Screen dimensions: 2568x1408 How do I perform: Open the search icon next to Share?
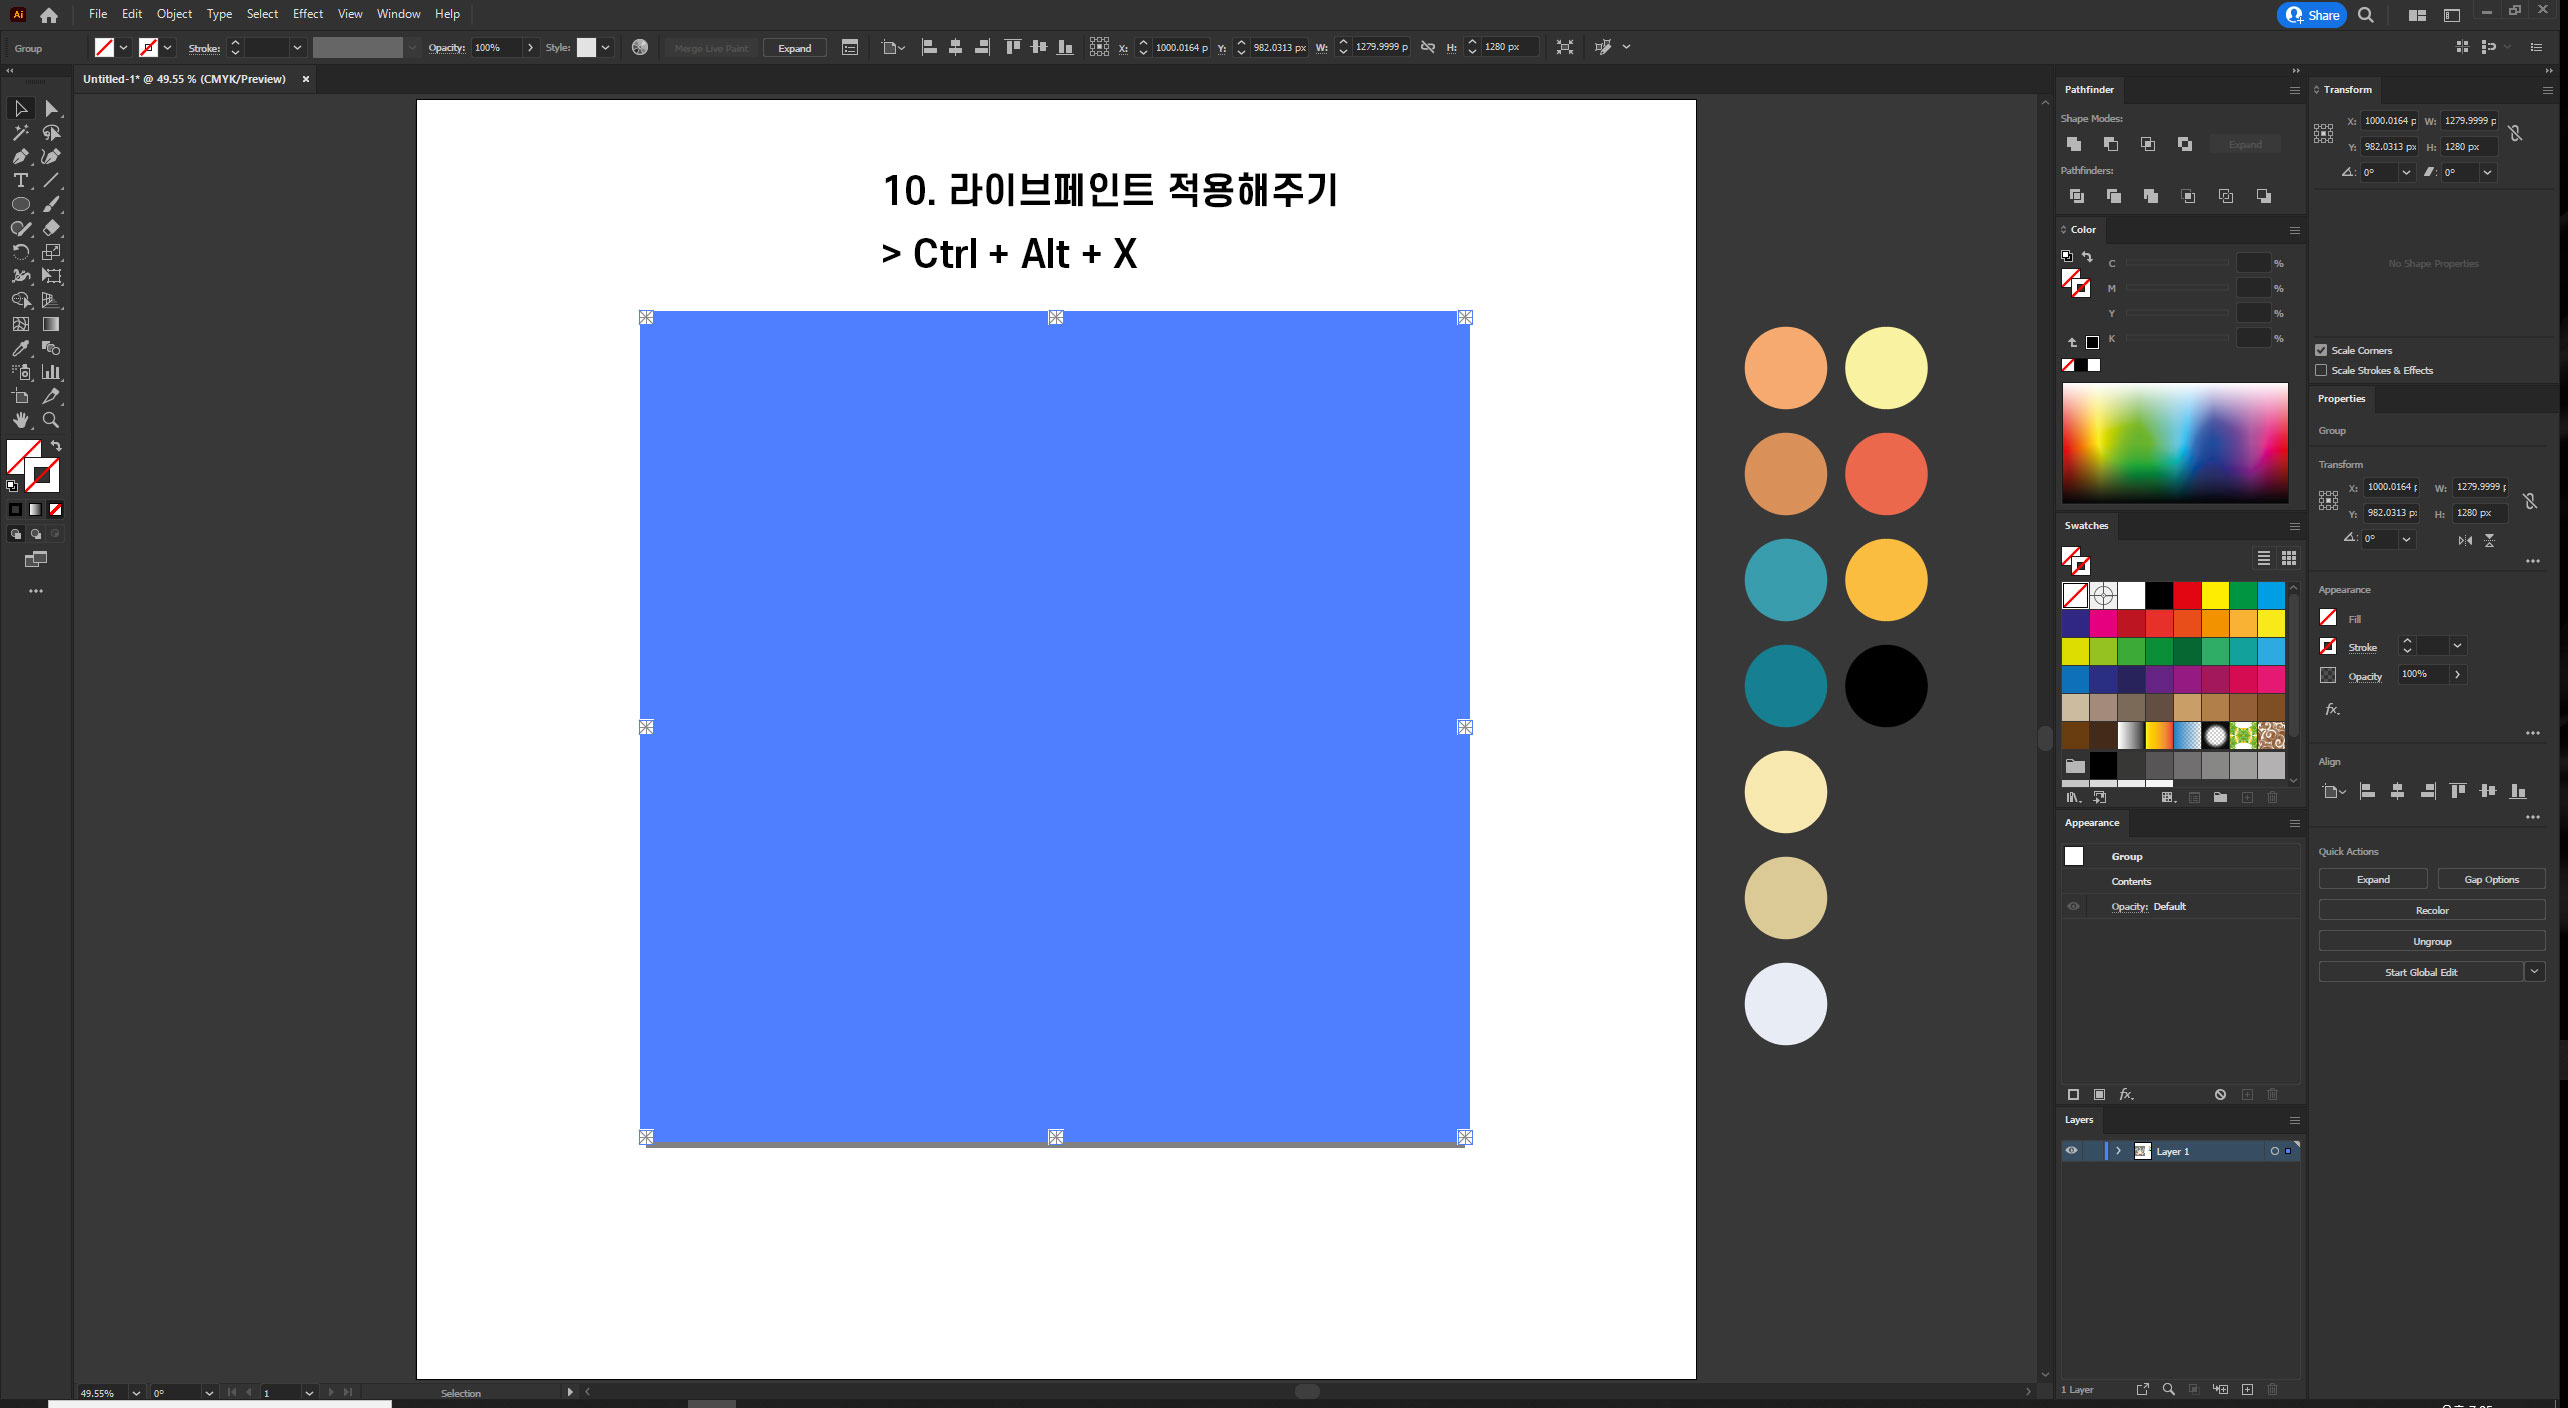[x=2366, y=15]
